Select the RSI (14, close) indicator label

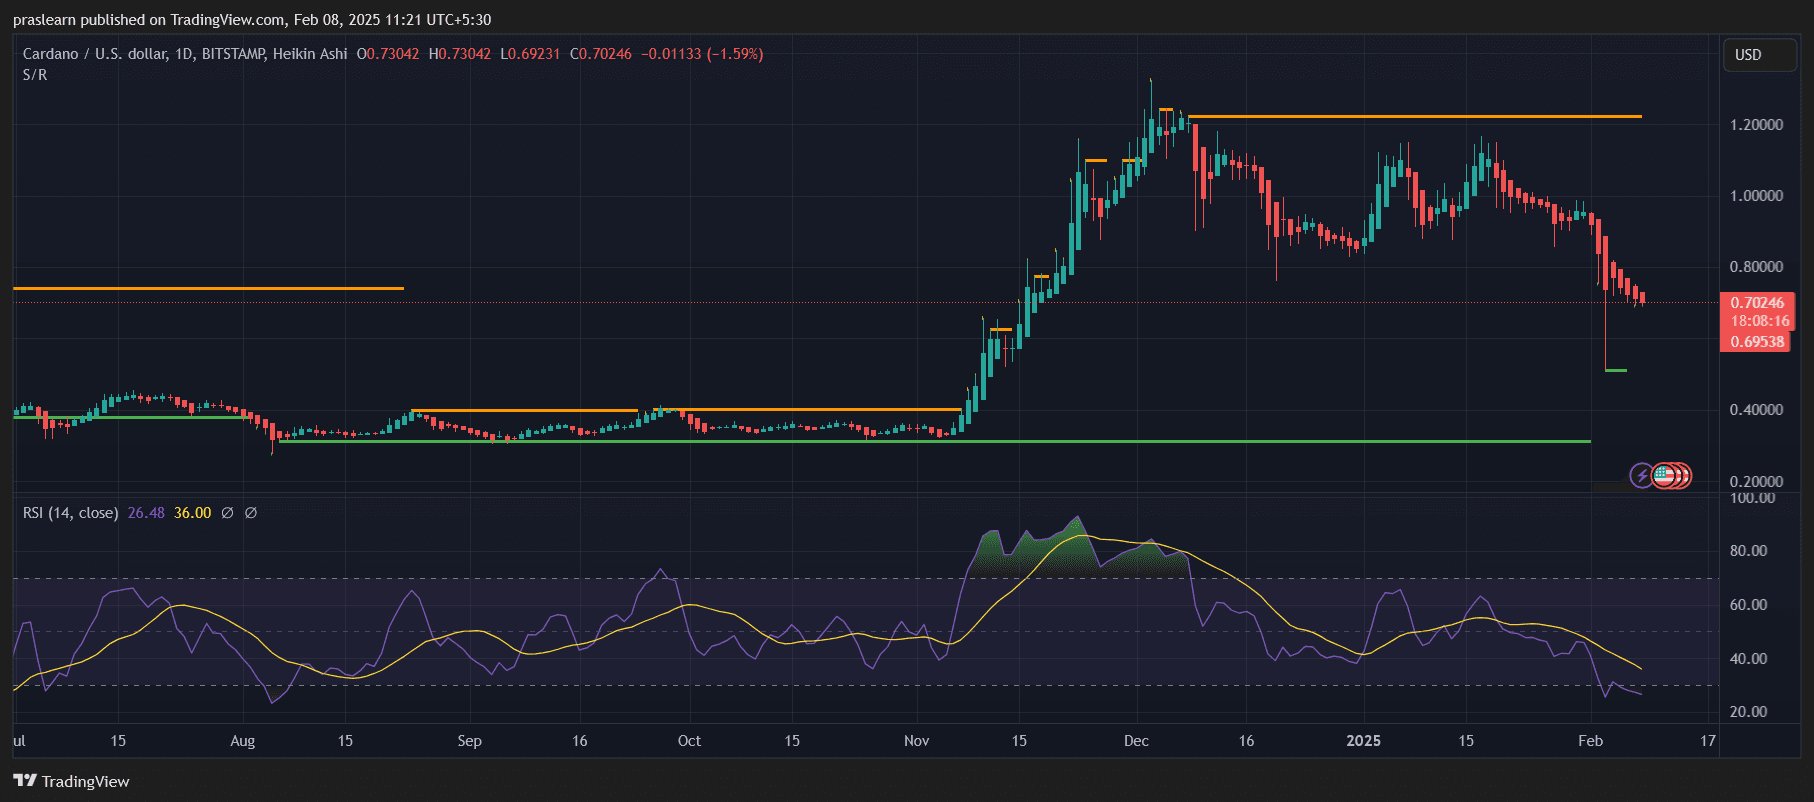tap(70, 513)
